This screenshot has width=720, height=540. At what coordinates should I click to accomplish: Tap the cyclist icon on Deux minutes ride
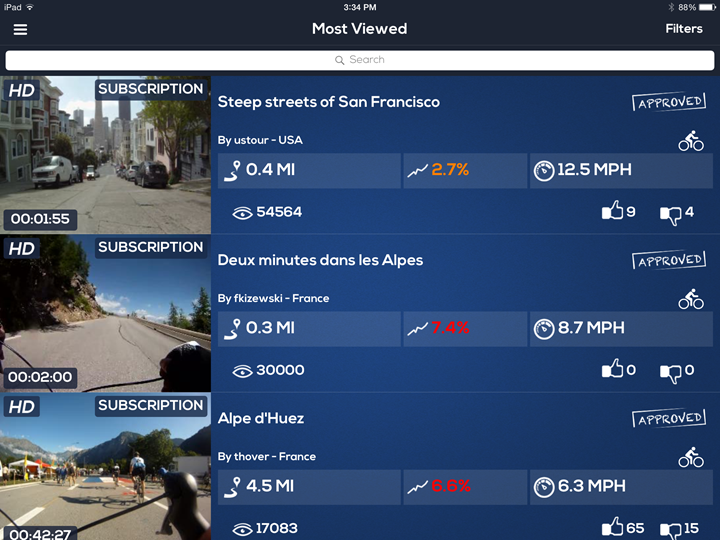691,299
